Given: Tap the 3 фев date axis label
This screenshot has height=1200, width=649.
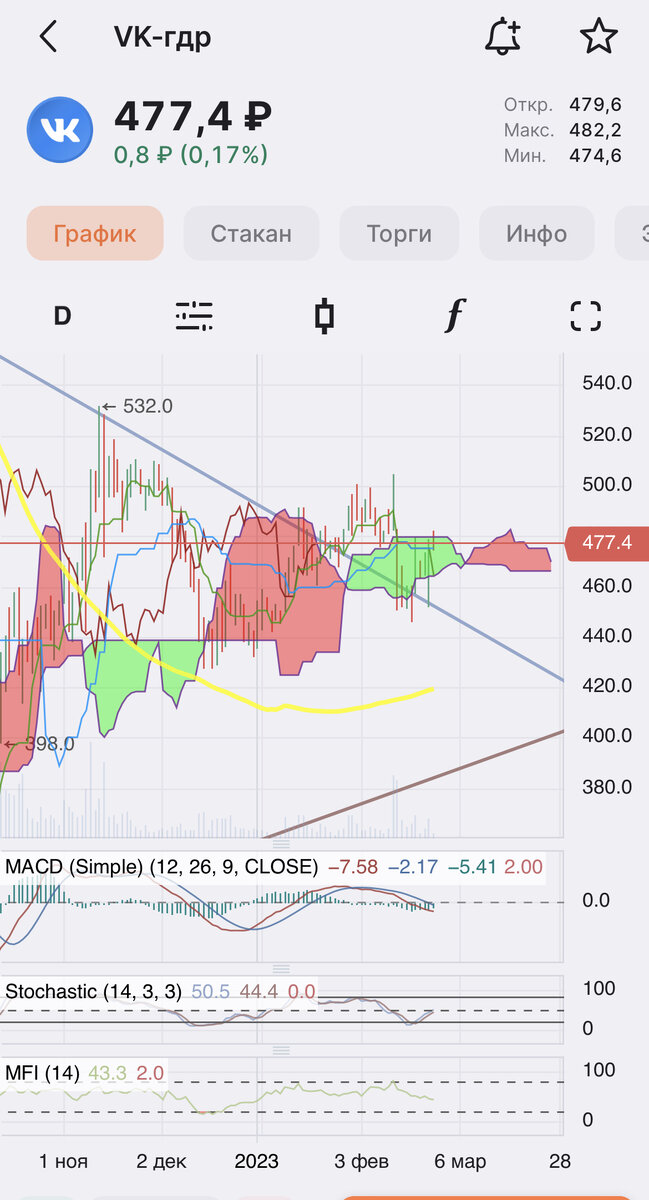Looking at the screenshot, I should [361, 1161].
